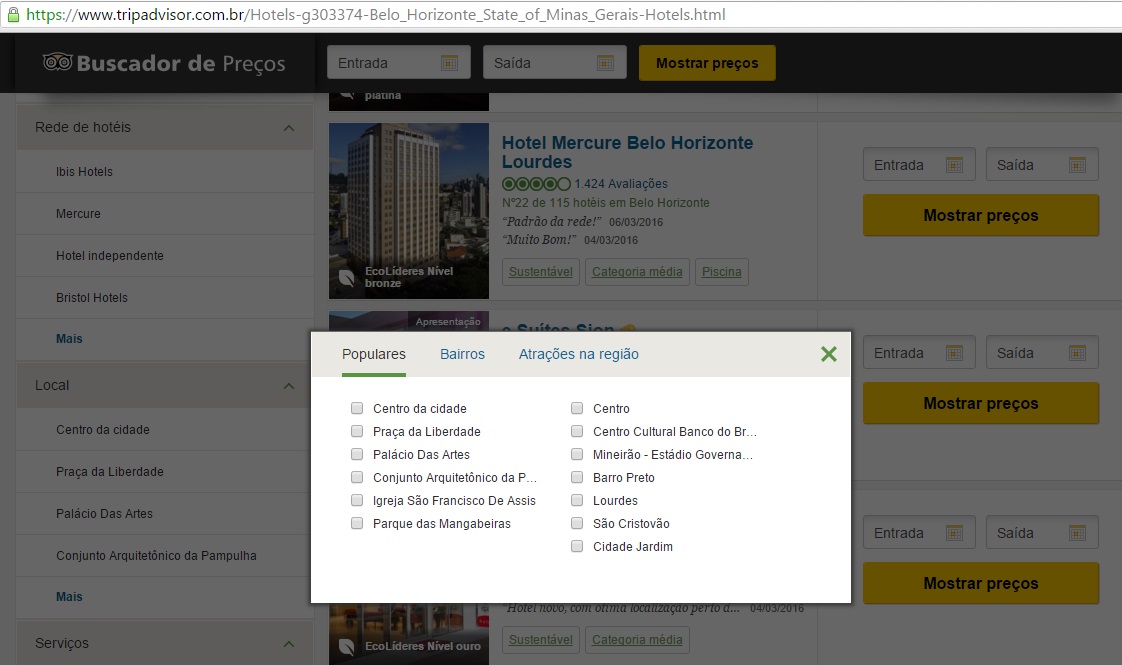Collapse the Serviços filter section
This screenshot has width=1122, height=665.
click(x=289, y=644)
